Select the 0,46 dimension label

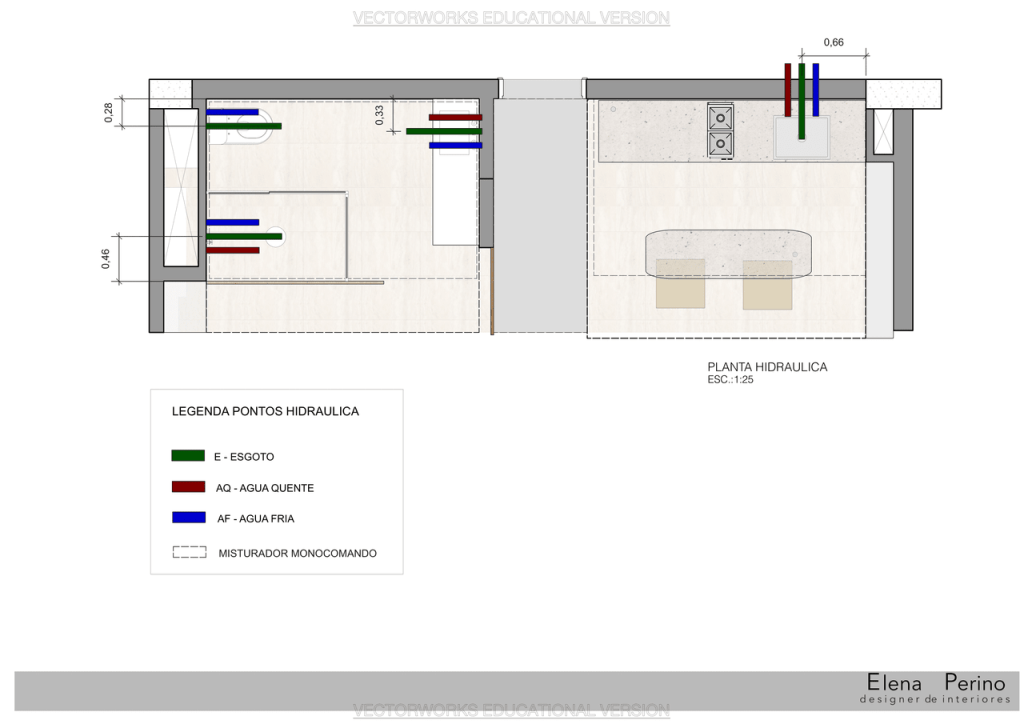point(107,258)
